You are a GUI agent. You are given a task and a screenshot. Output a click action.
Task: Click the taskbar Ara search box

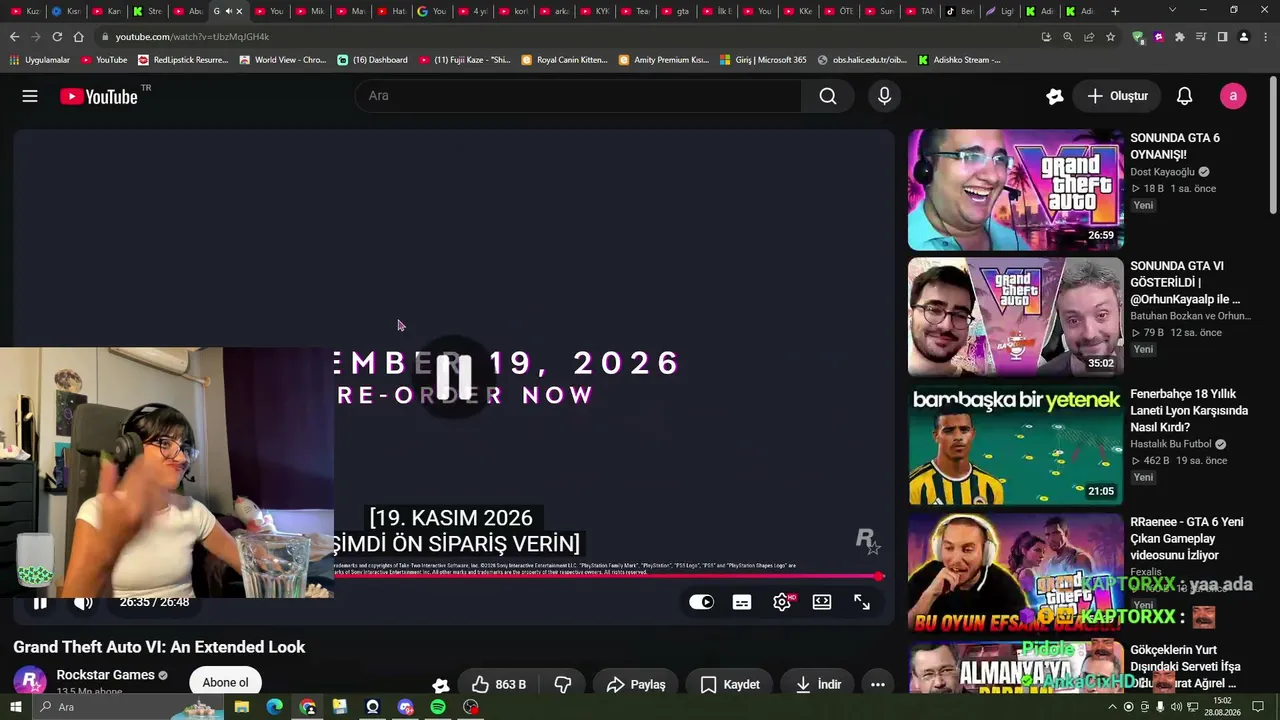[128, 707]
